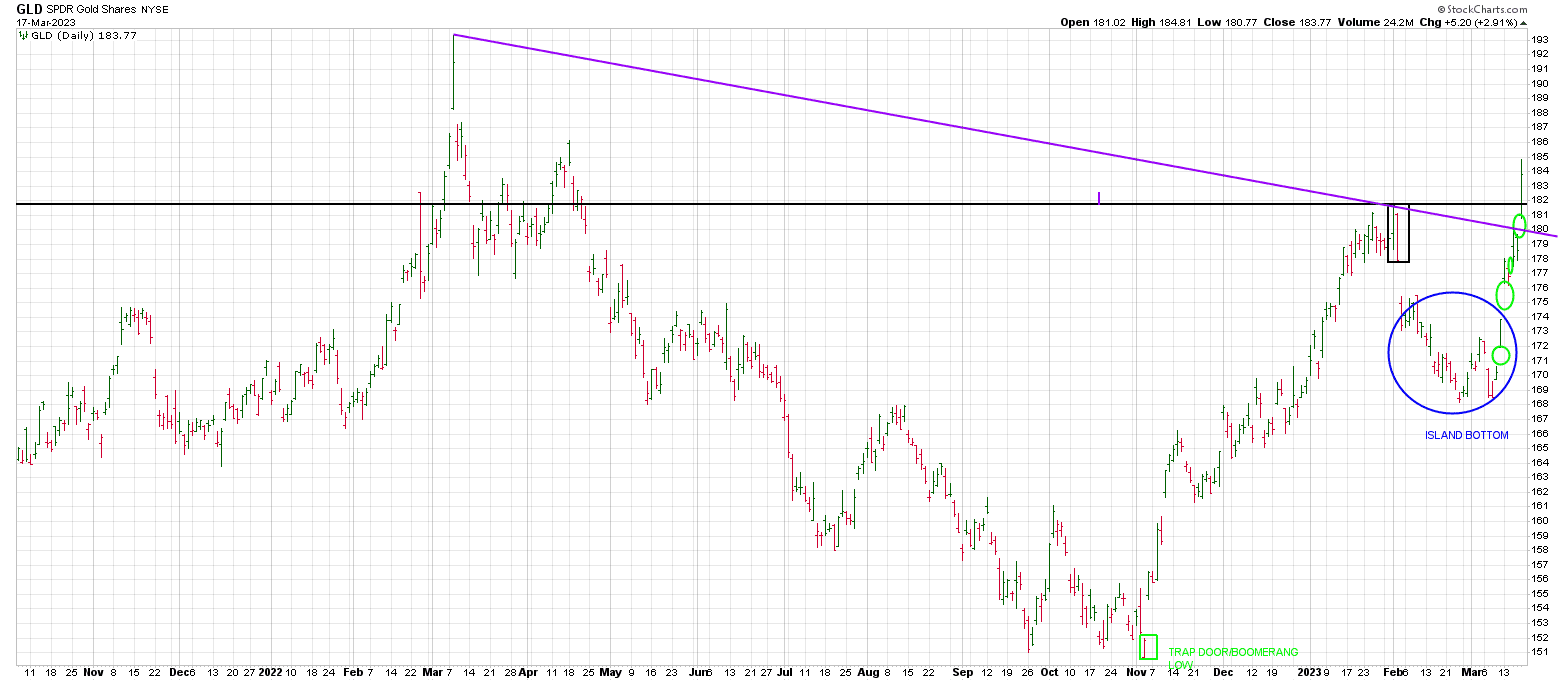
Task: Click the GLD legend icon at top-left
Action: pyautogui.click(x=23, y=36)
